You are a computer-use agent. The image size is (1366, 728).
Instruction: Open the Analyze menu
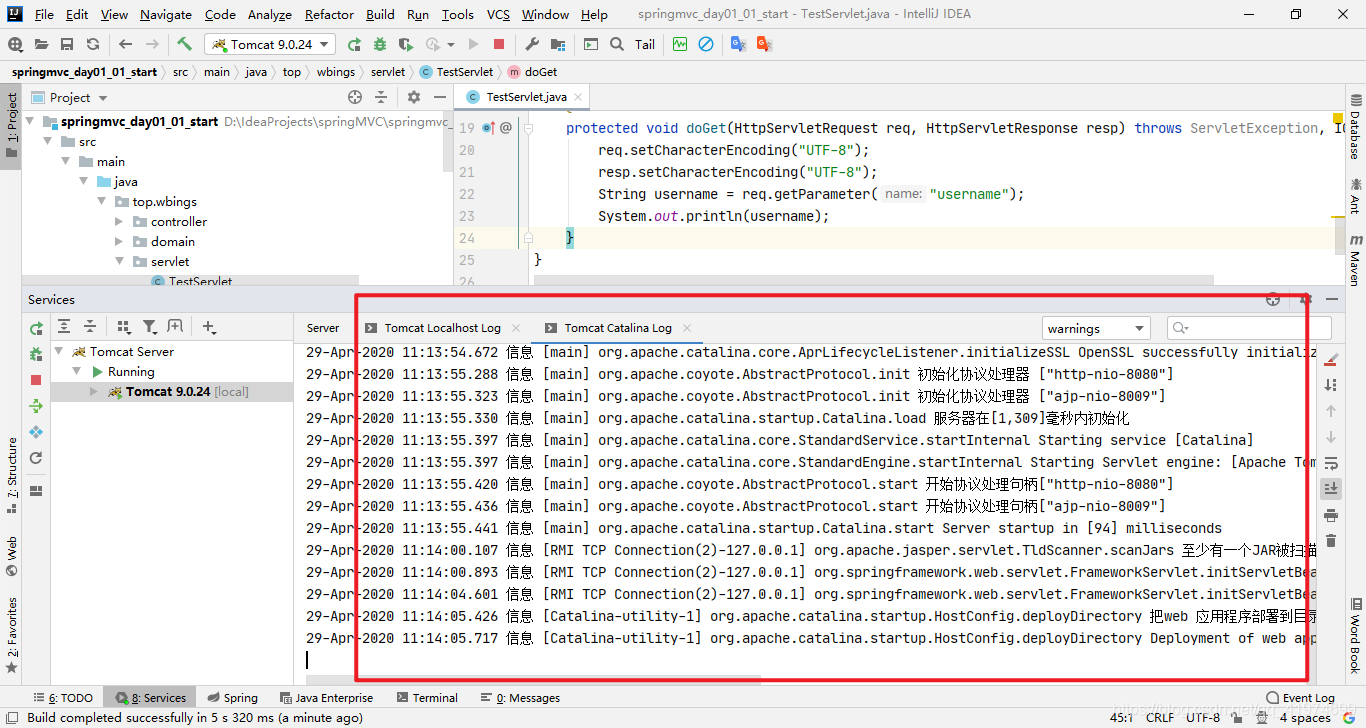pos(270,14)
